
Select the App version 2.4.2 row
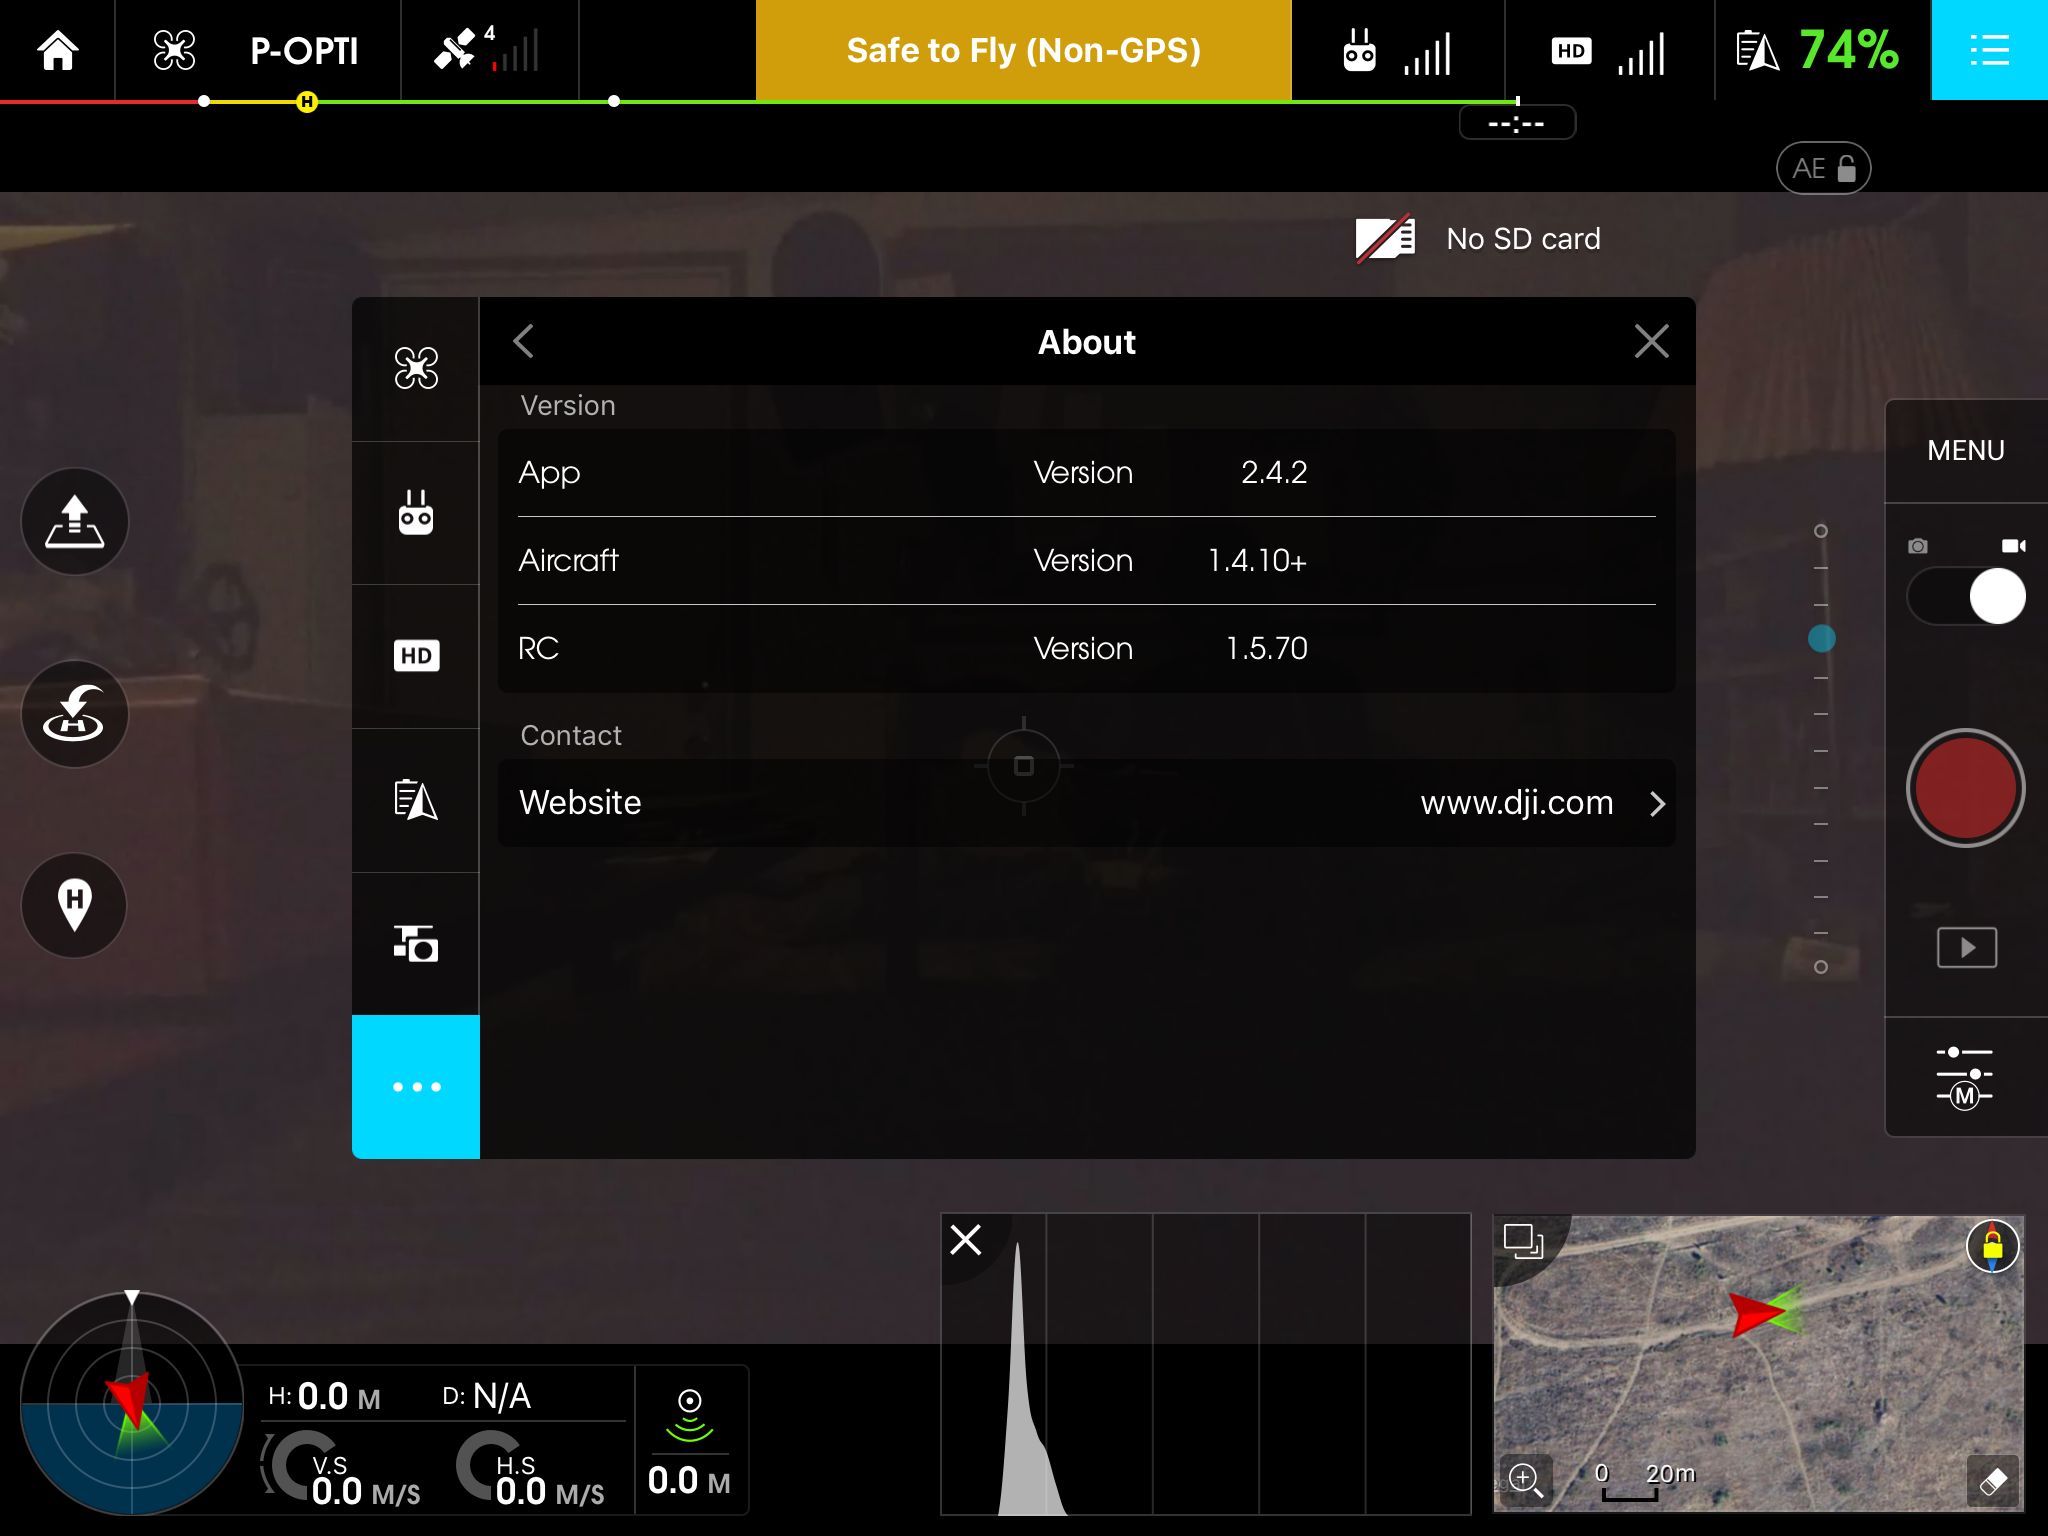coord(1087,473)
